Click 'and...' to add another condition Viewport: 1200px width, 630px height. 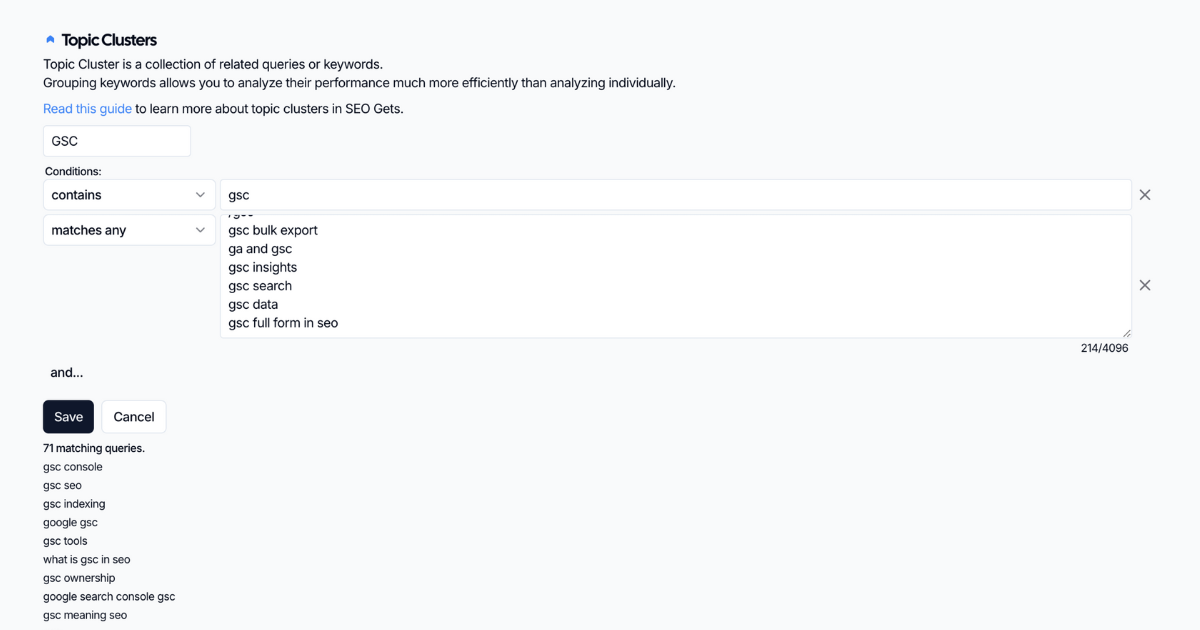(66, 372)
